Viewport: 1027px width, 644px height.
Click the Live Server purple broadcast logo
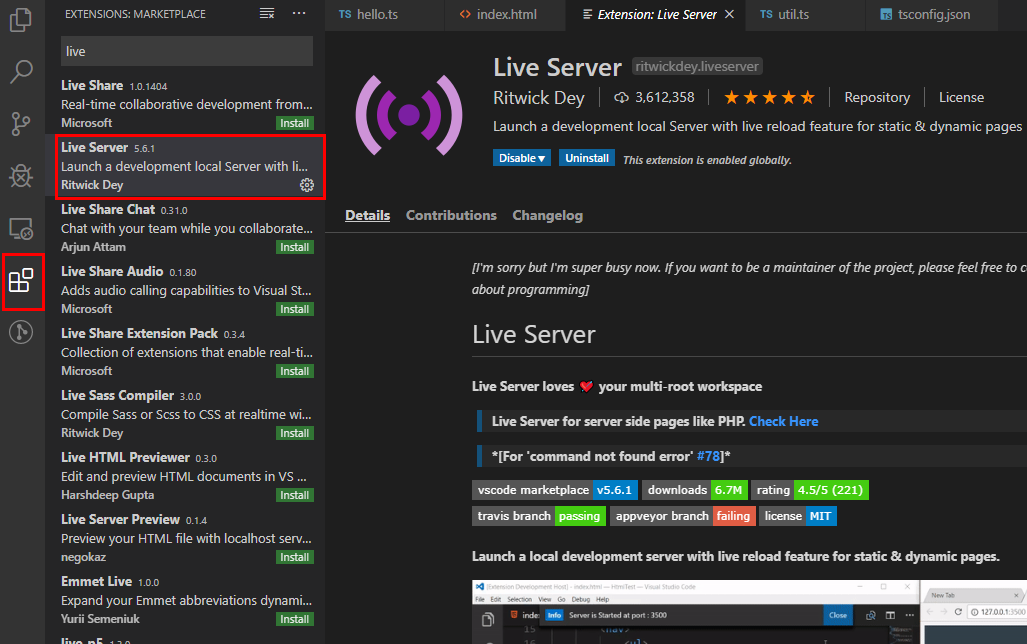point(409,115)
